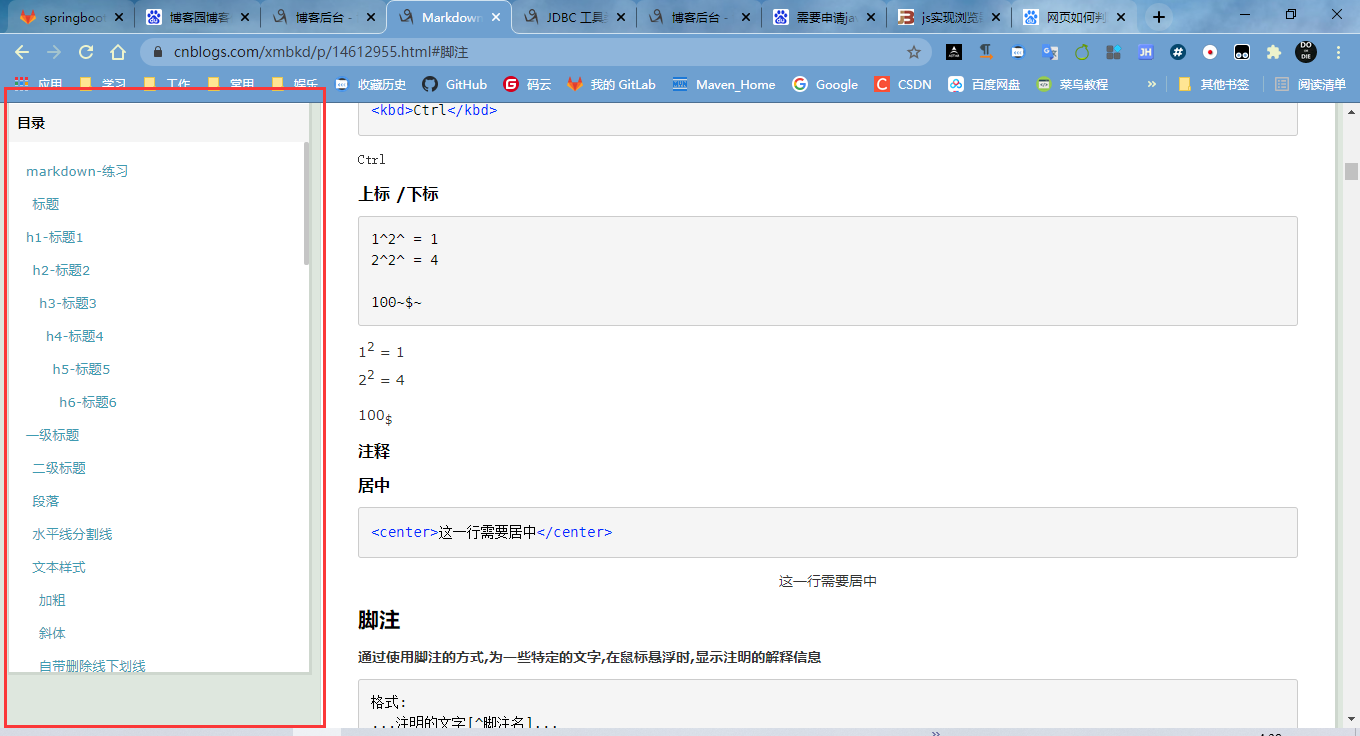The width and height of the screenshot is (1360, 736).
Task: Expand the 娱乐 bookmark folder
Action: 295,85
